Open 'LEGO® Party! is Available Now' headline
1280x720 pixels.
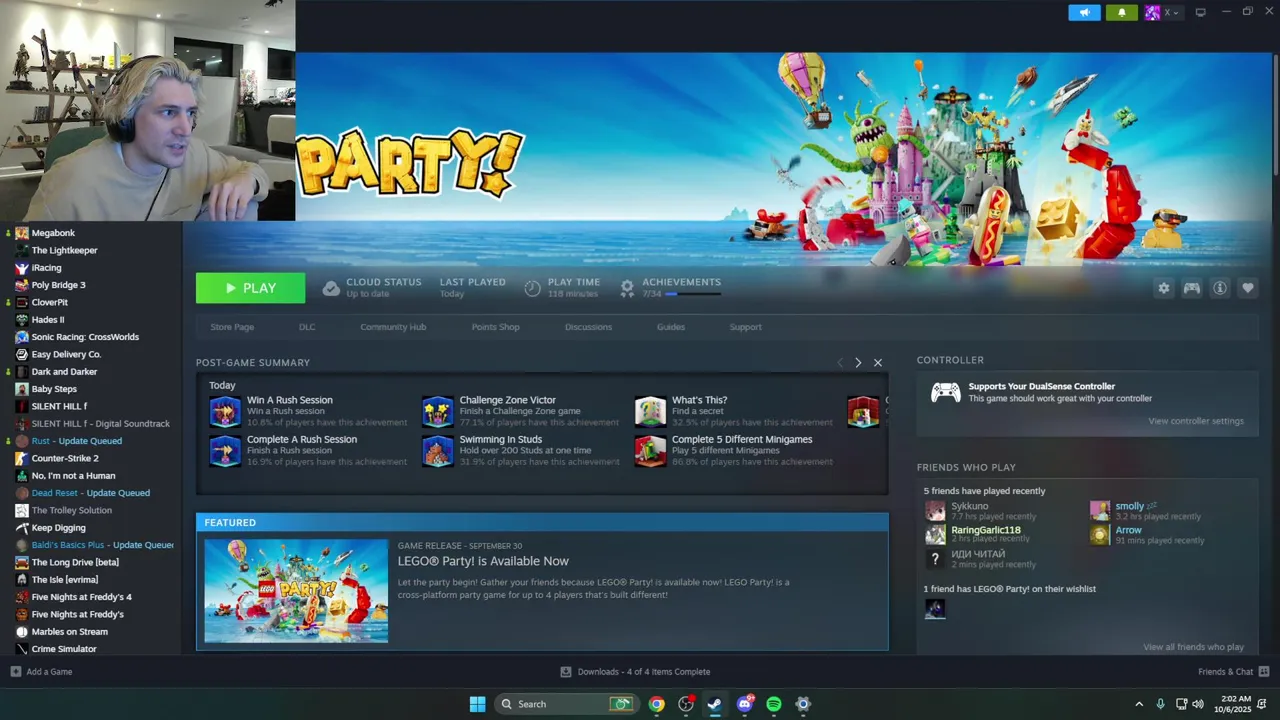click(483, 561)
